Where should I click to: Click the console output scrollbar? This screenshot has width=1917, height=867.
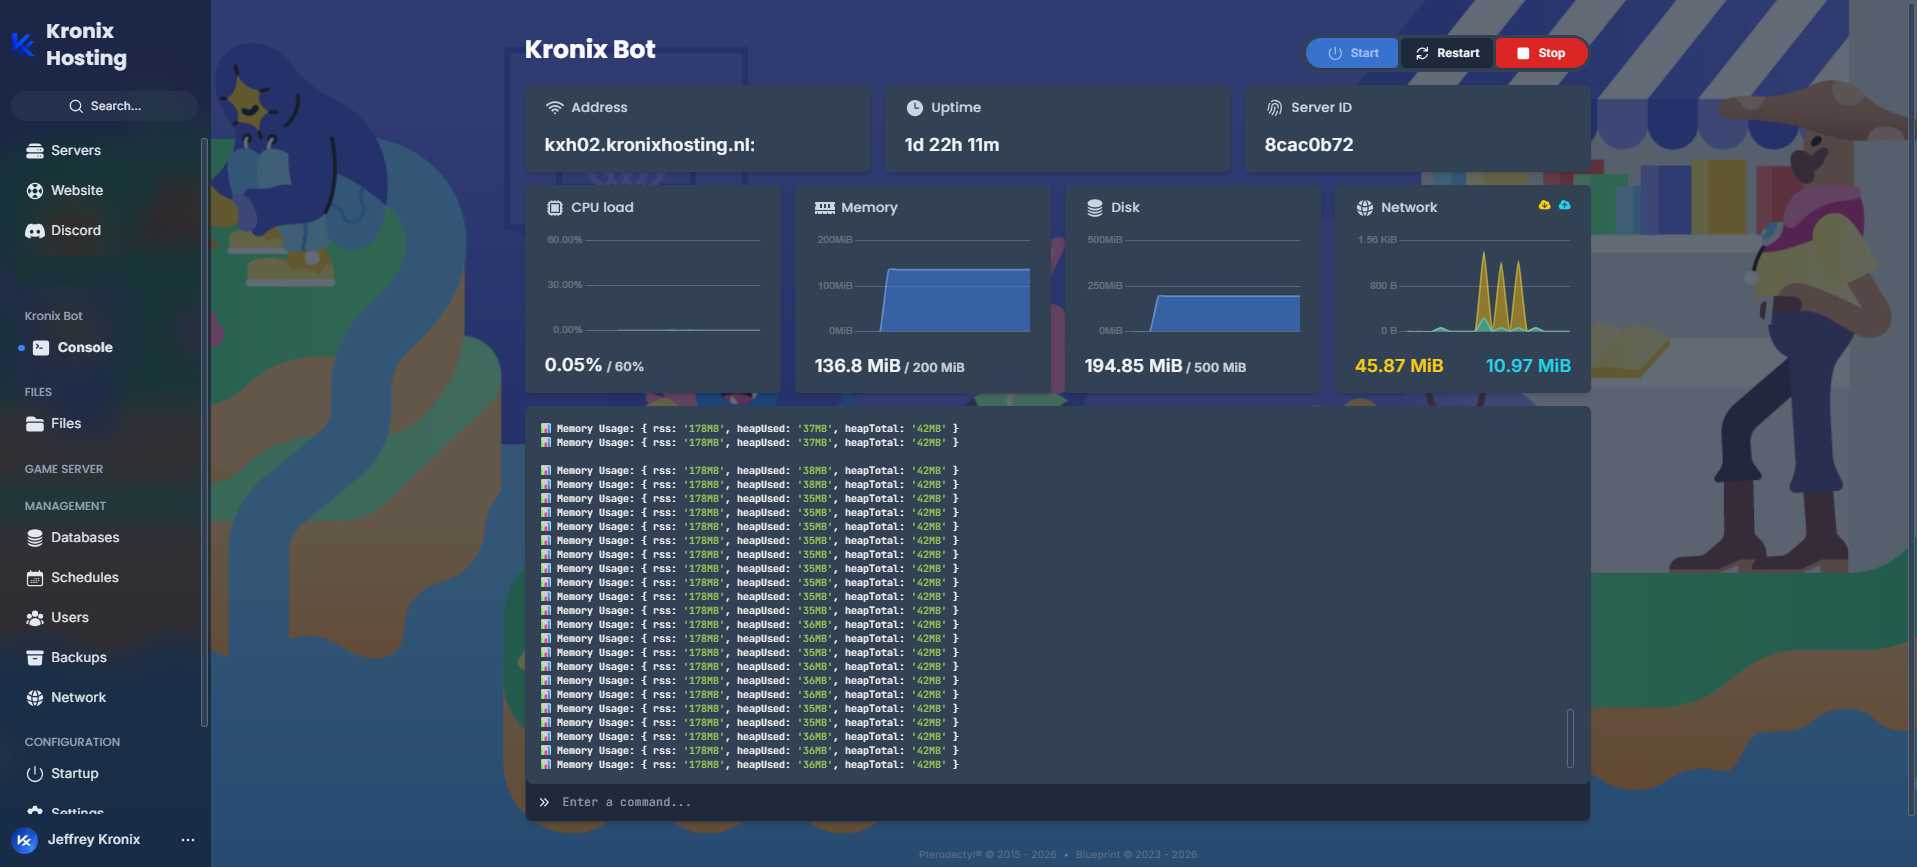(x=1570, y=738)
